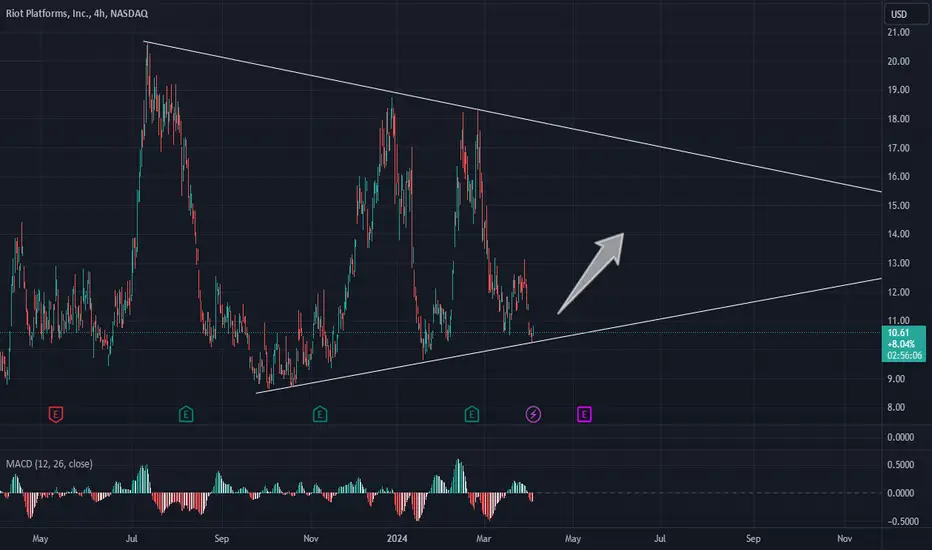Click the 0.5000 MACD scale label

coord(900,464)
